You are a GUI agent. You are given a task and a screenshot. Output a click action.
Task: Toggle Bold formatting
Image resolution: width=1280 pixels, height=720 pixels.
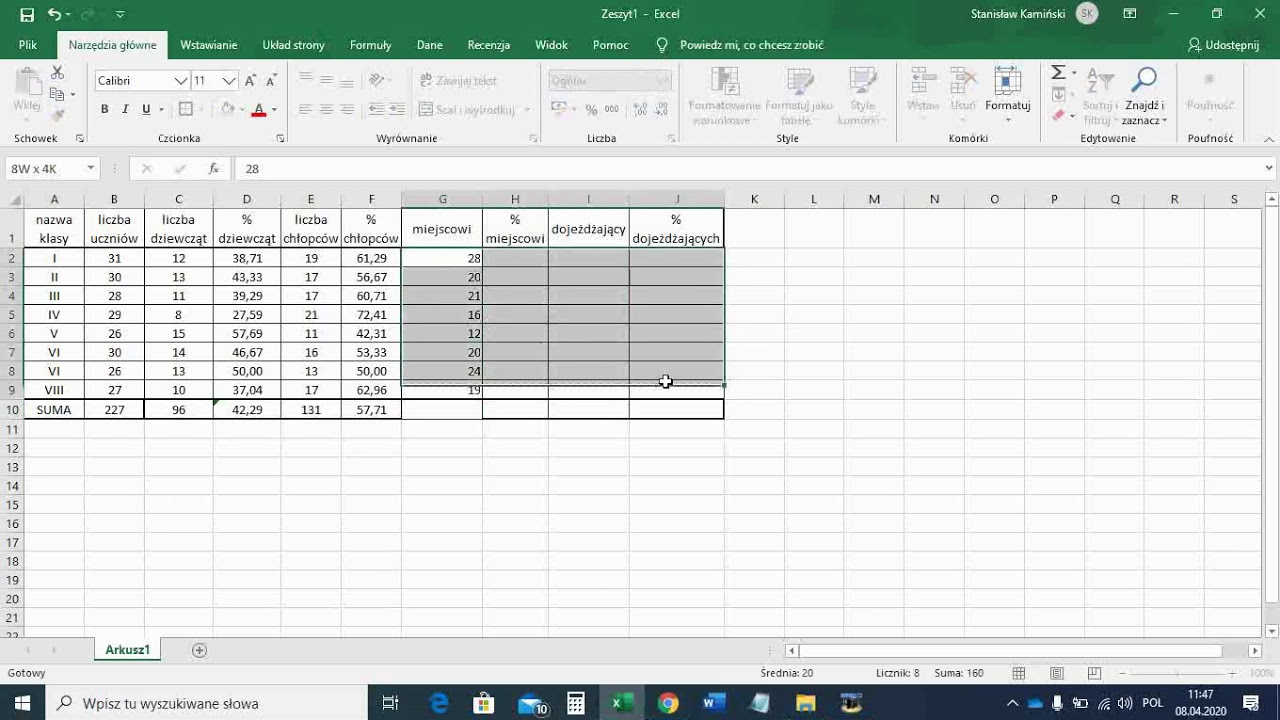104,109
